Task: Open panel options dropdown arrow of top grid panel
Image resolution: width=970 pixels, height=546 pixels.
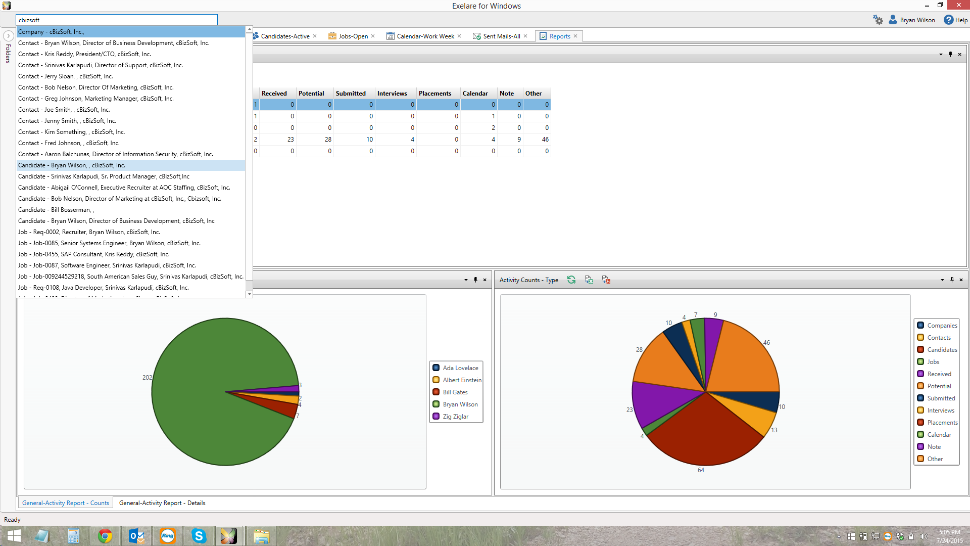Action: [941, 54]
